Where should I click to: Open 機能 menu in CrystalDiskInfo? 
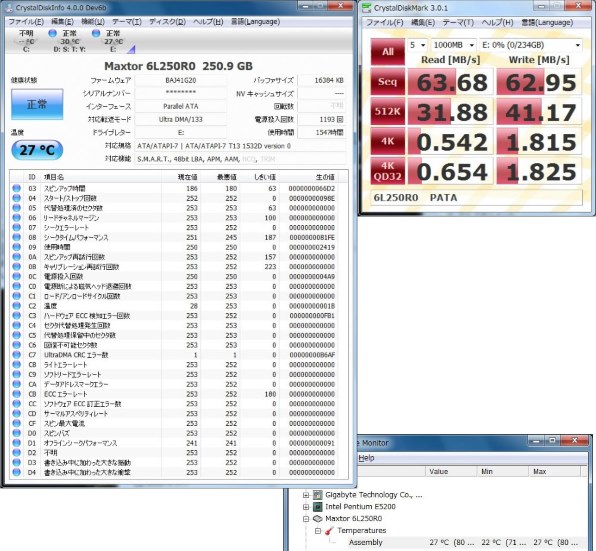[x=93, y=22]
